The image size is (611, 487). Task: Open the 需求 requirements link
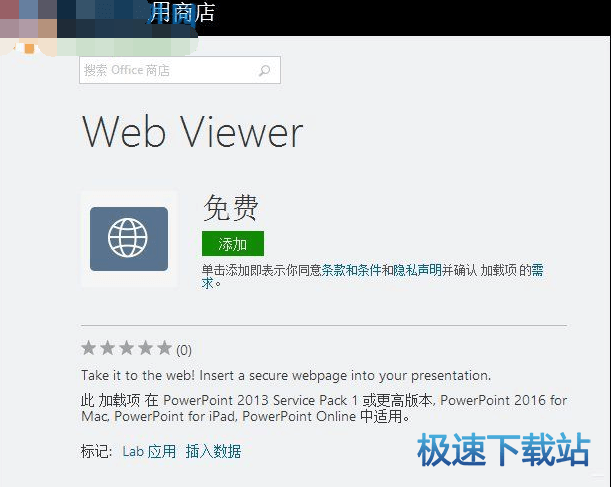click(537, 270)
